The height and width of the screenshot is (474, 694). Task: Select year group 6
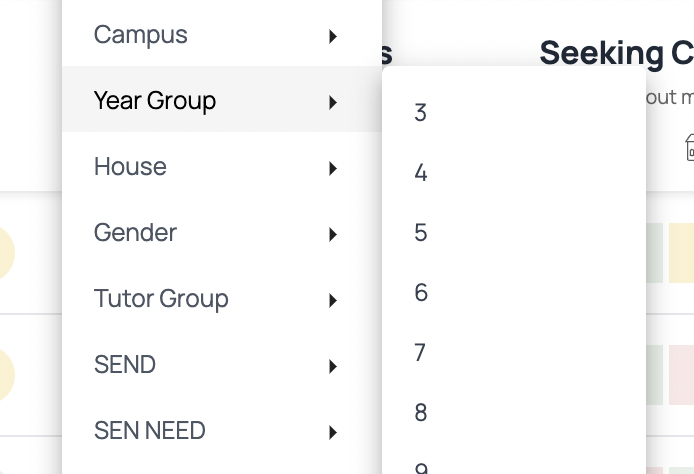click(x=514, y=292)
